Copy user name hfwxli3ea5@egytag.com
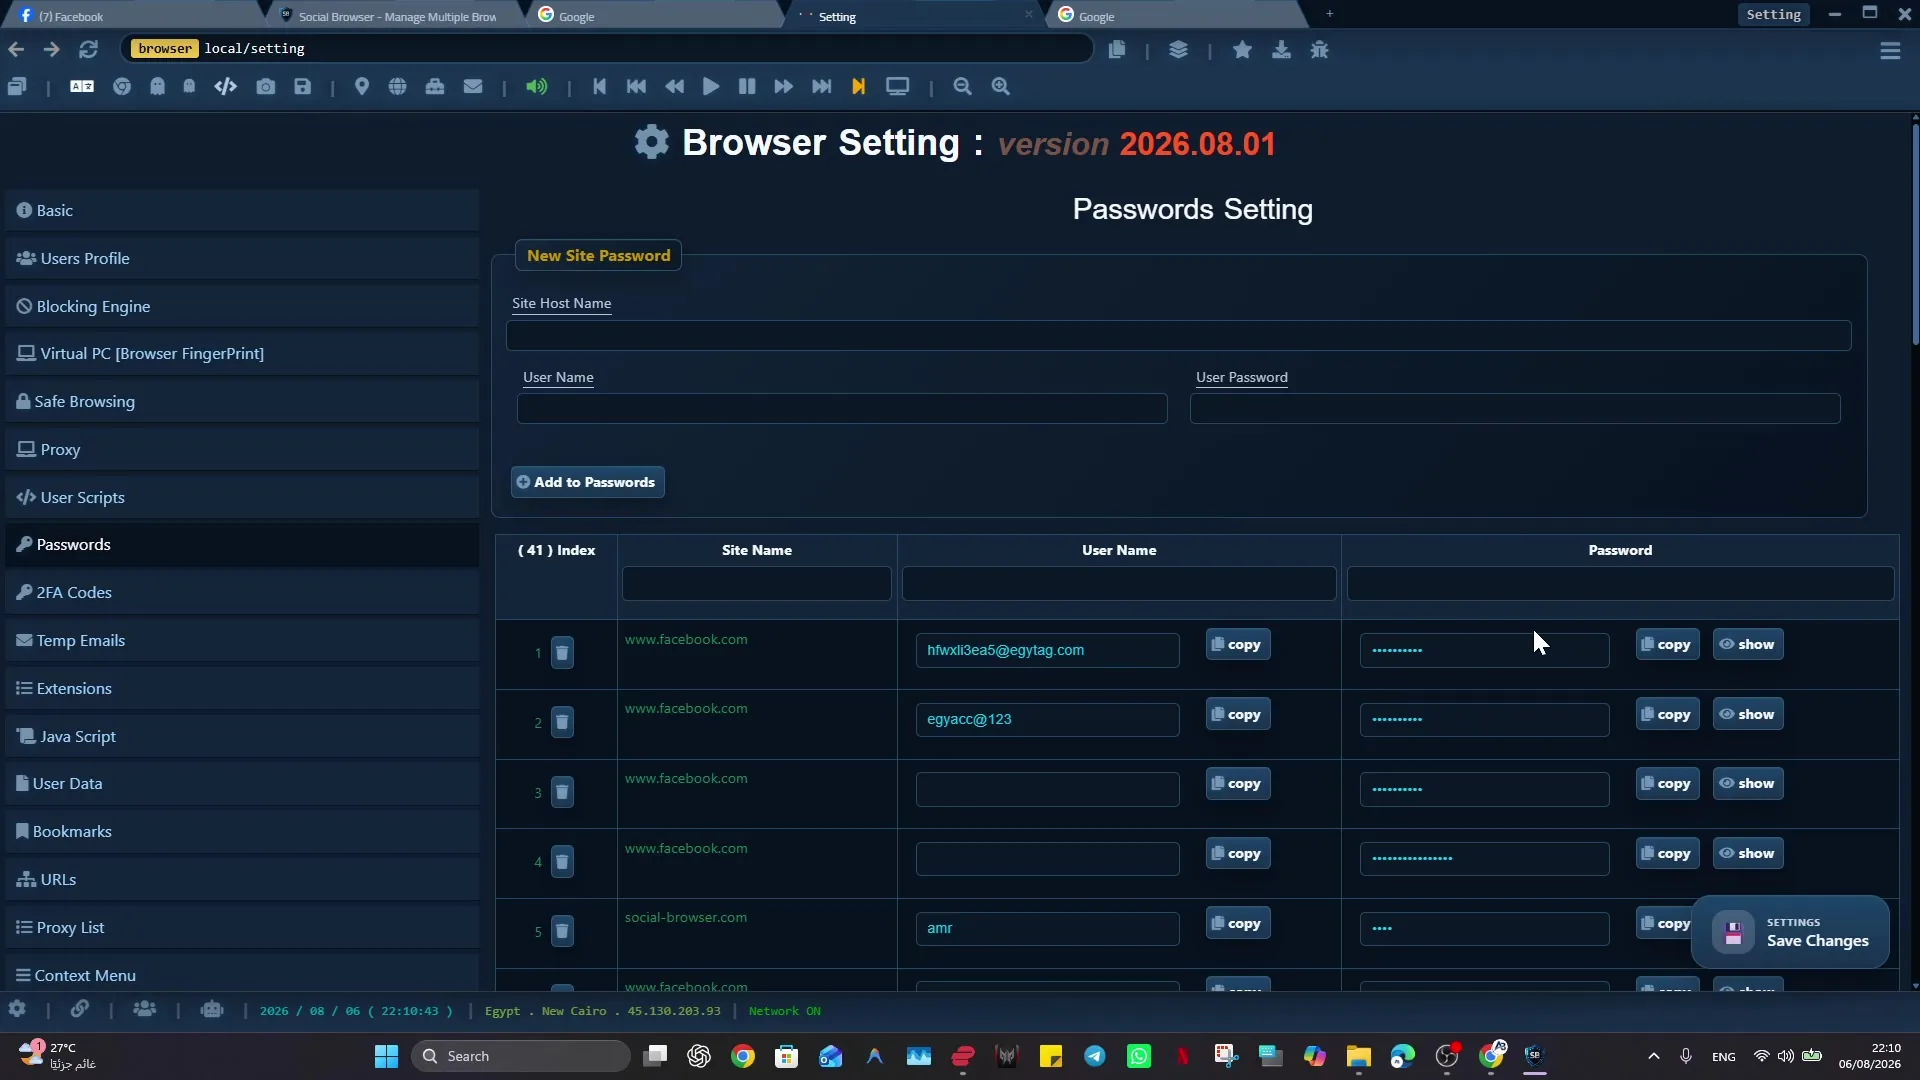The height and width of the screenshot is (1080, 1920). point(1238,644)
